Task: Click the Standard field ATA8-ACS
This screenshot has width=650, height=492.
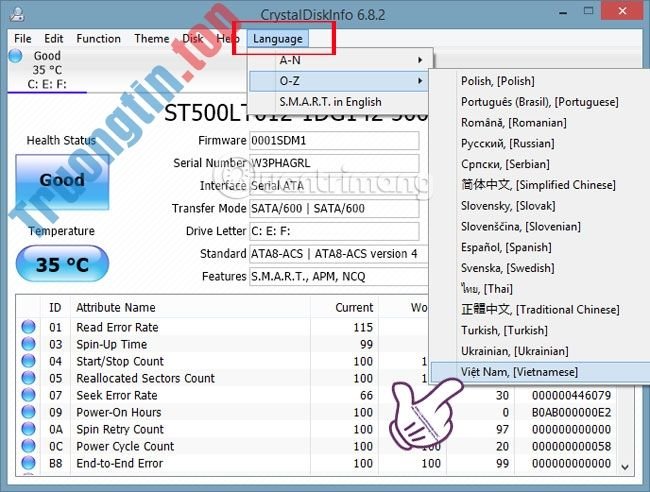Action: tap(339, 254)
